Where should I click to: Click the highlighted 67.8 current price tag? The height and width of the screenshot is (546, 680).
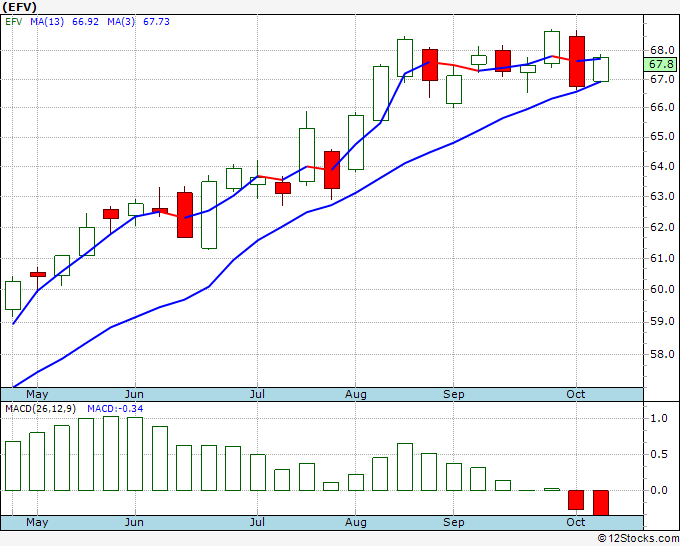pos(661,65)
